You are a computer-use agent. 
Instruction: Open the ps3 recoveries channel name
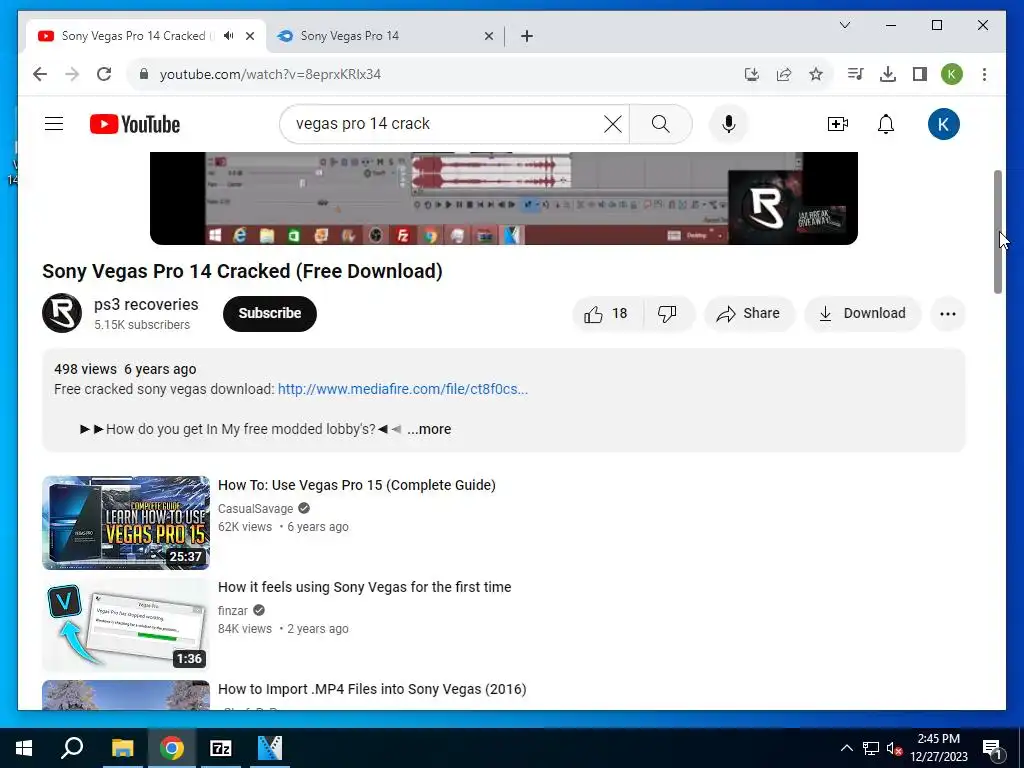[x=146, y=304]
